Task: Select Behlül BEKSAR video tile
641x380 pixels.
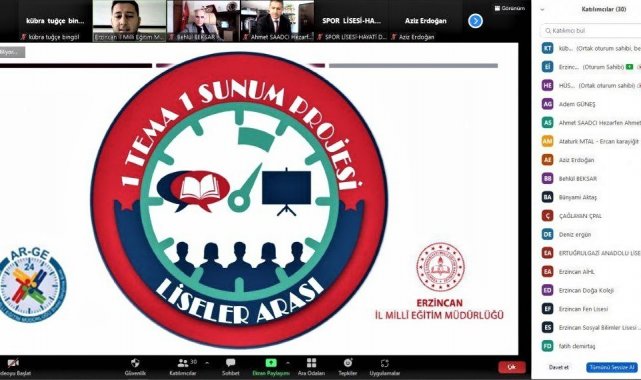Action: pyautogui.click(x=203, y=21)
